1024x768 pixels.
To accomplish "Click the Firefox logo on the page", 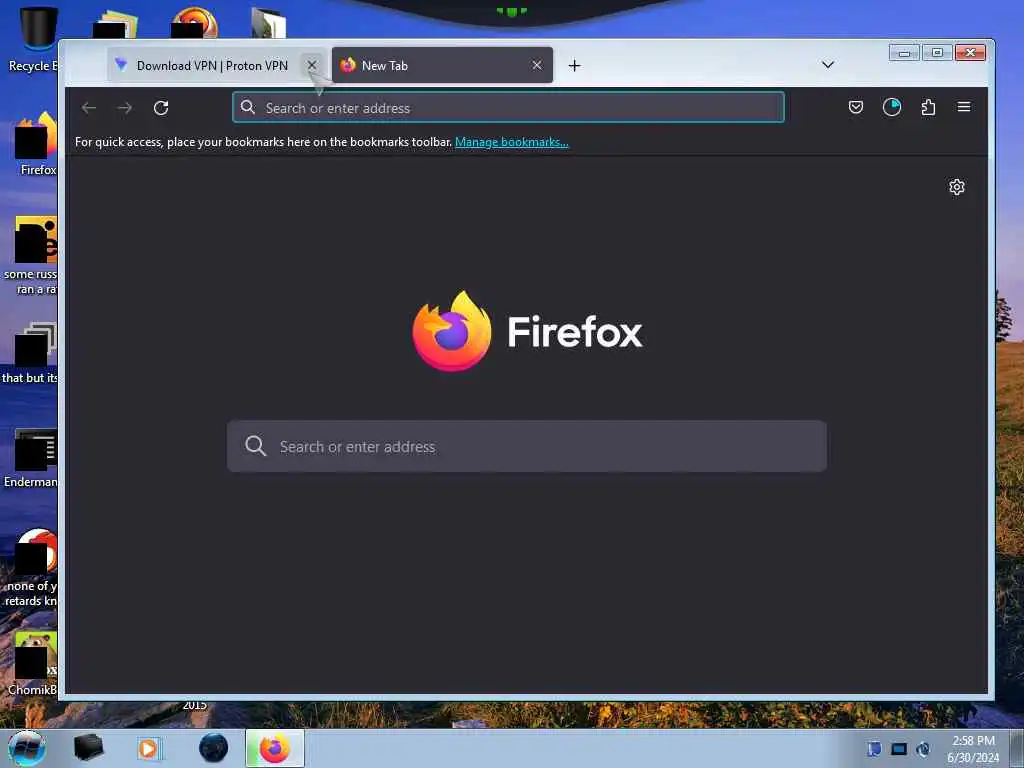I will 452,331.
